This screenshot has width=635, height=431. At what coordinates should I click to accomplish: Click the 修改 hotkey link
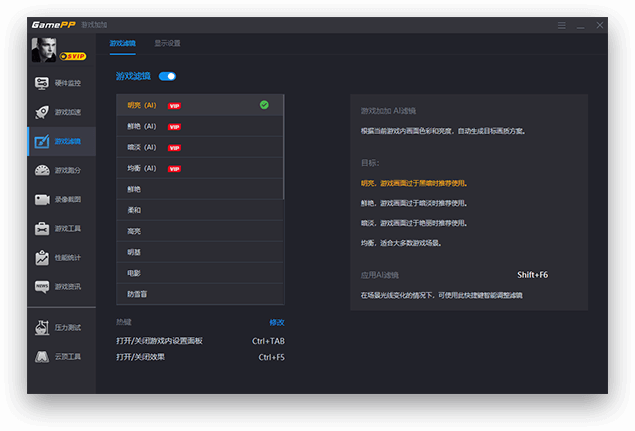click(x=277, y=322)
